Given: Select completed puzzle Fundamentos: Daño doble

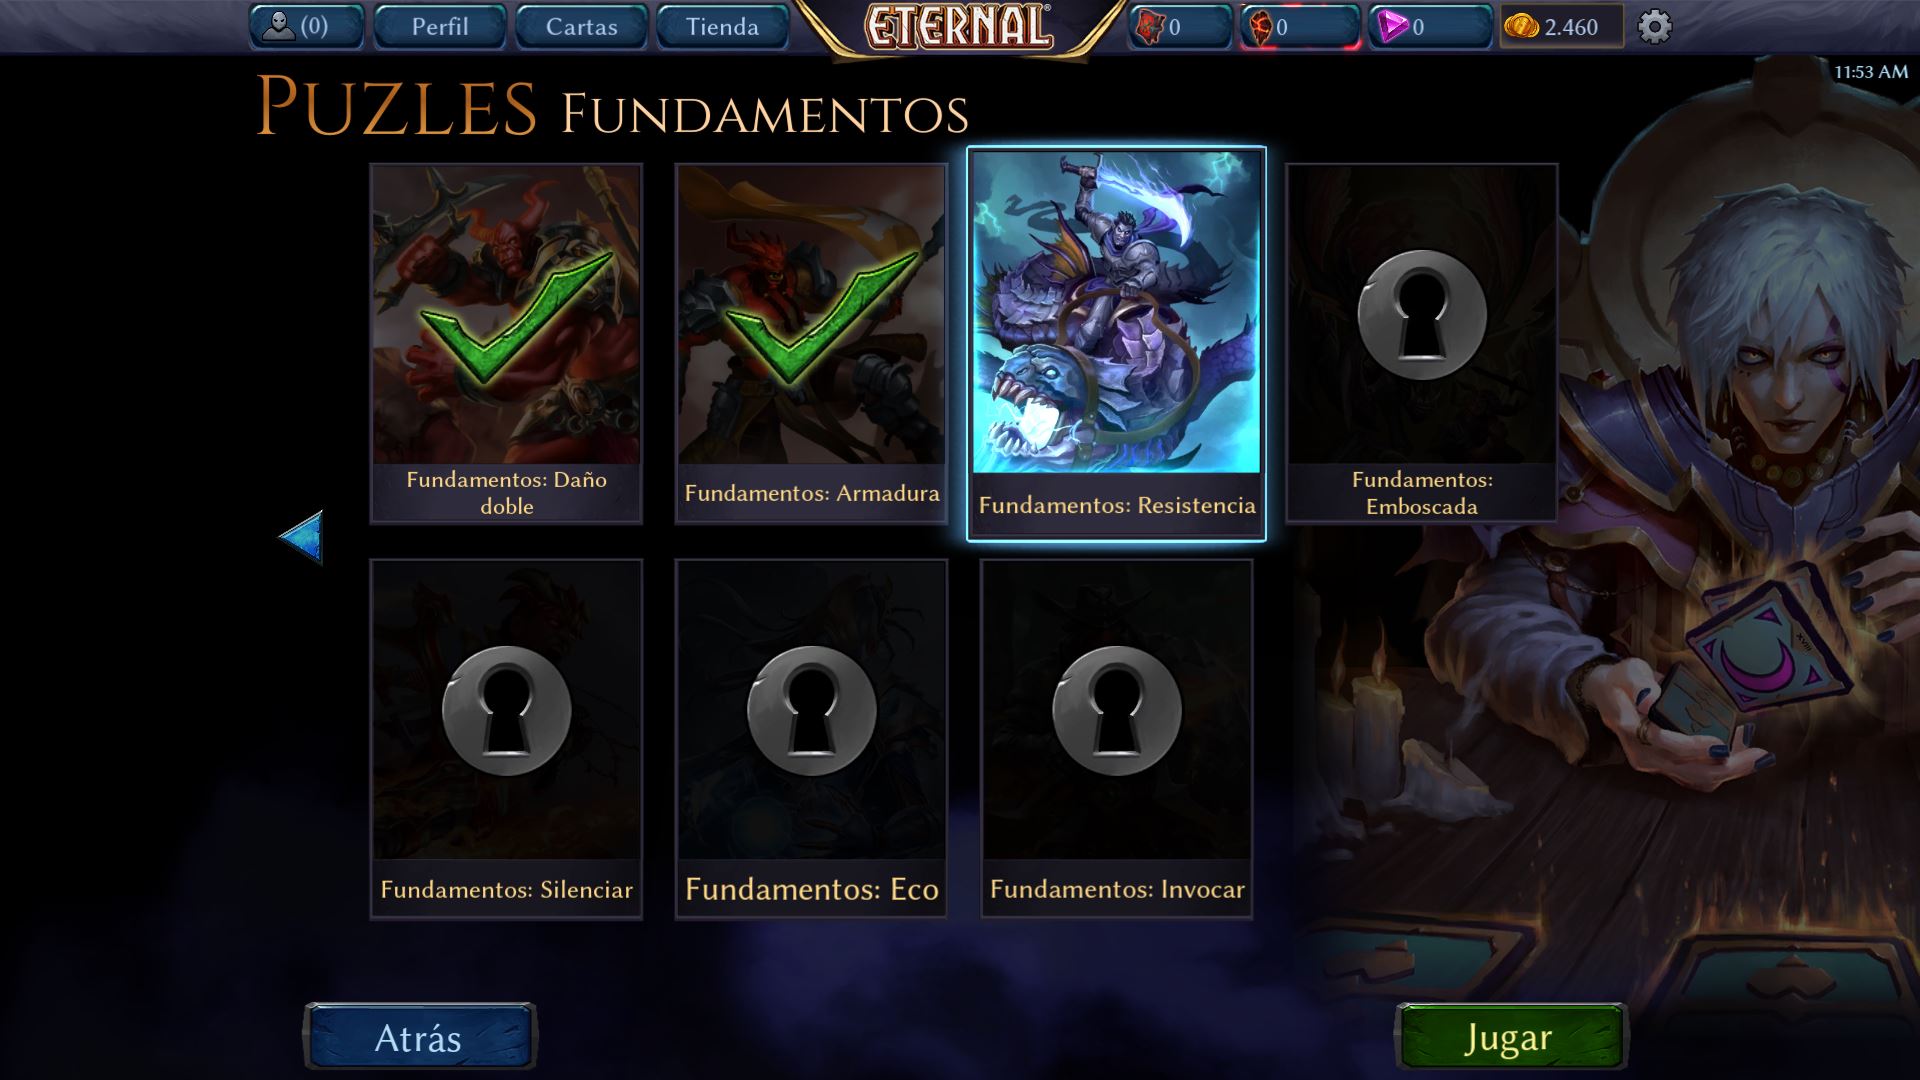Looking at the screenshot, I should 506,343.
